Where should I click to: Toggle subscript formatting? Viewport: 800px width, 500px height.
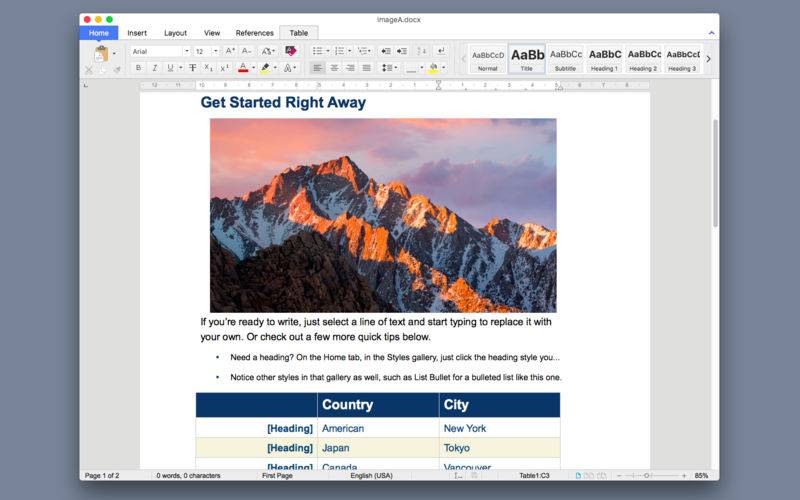208,68
